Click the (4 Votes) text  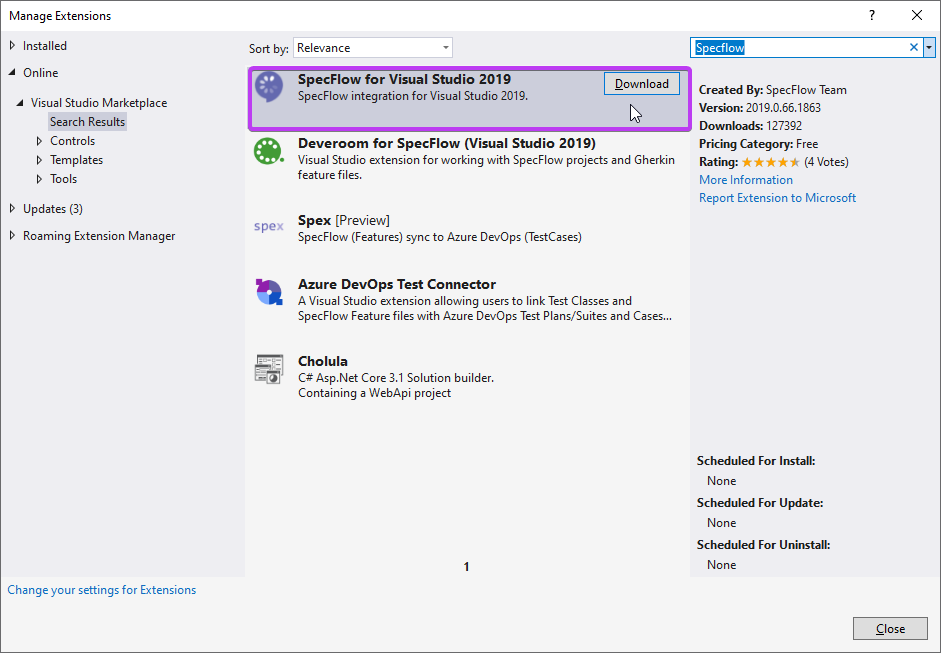(826, 162)
